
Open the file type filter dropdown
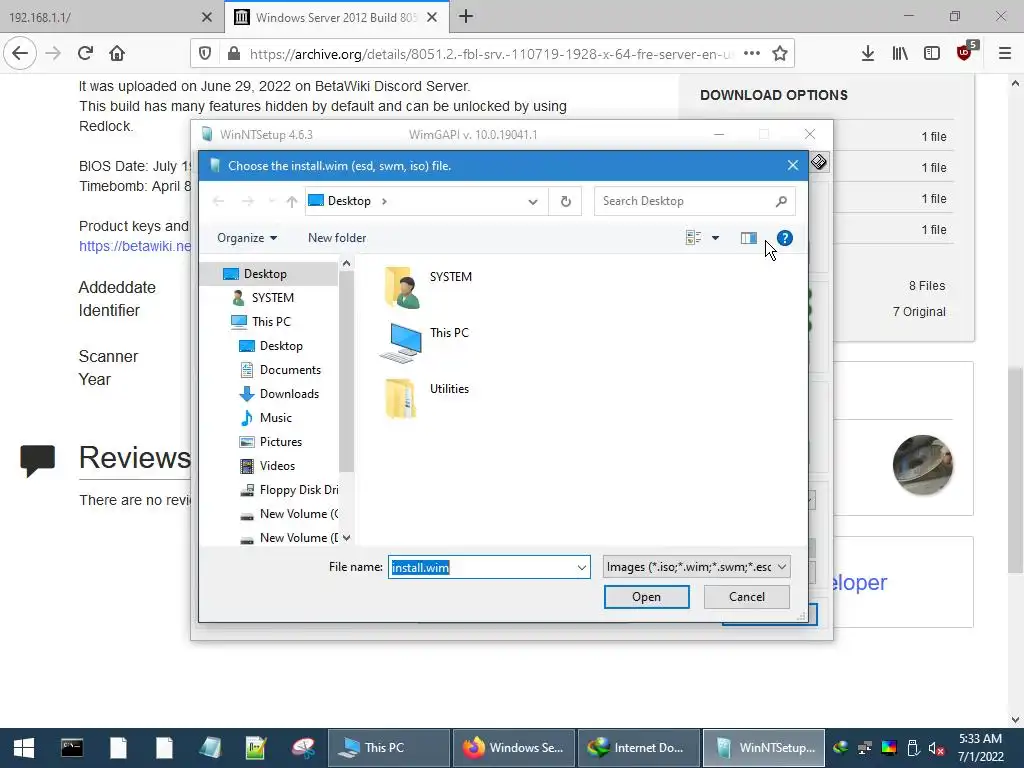coord(697,567)
